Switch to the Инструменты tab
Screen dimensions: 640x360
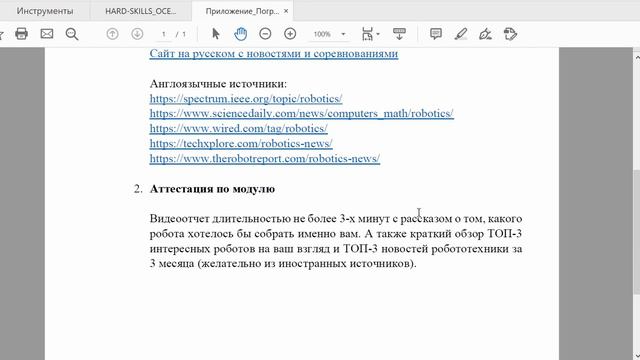tap(45, 11)
